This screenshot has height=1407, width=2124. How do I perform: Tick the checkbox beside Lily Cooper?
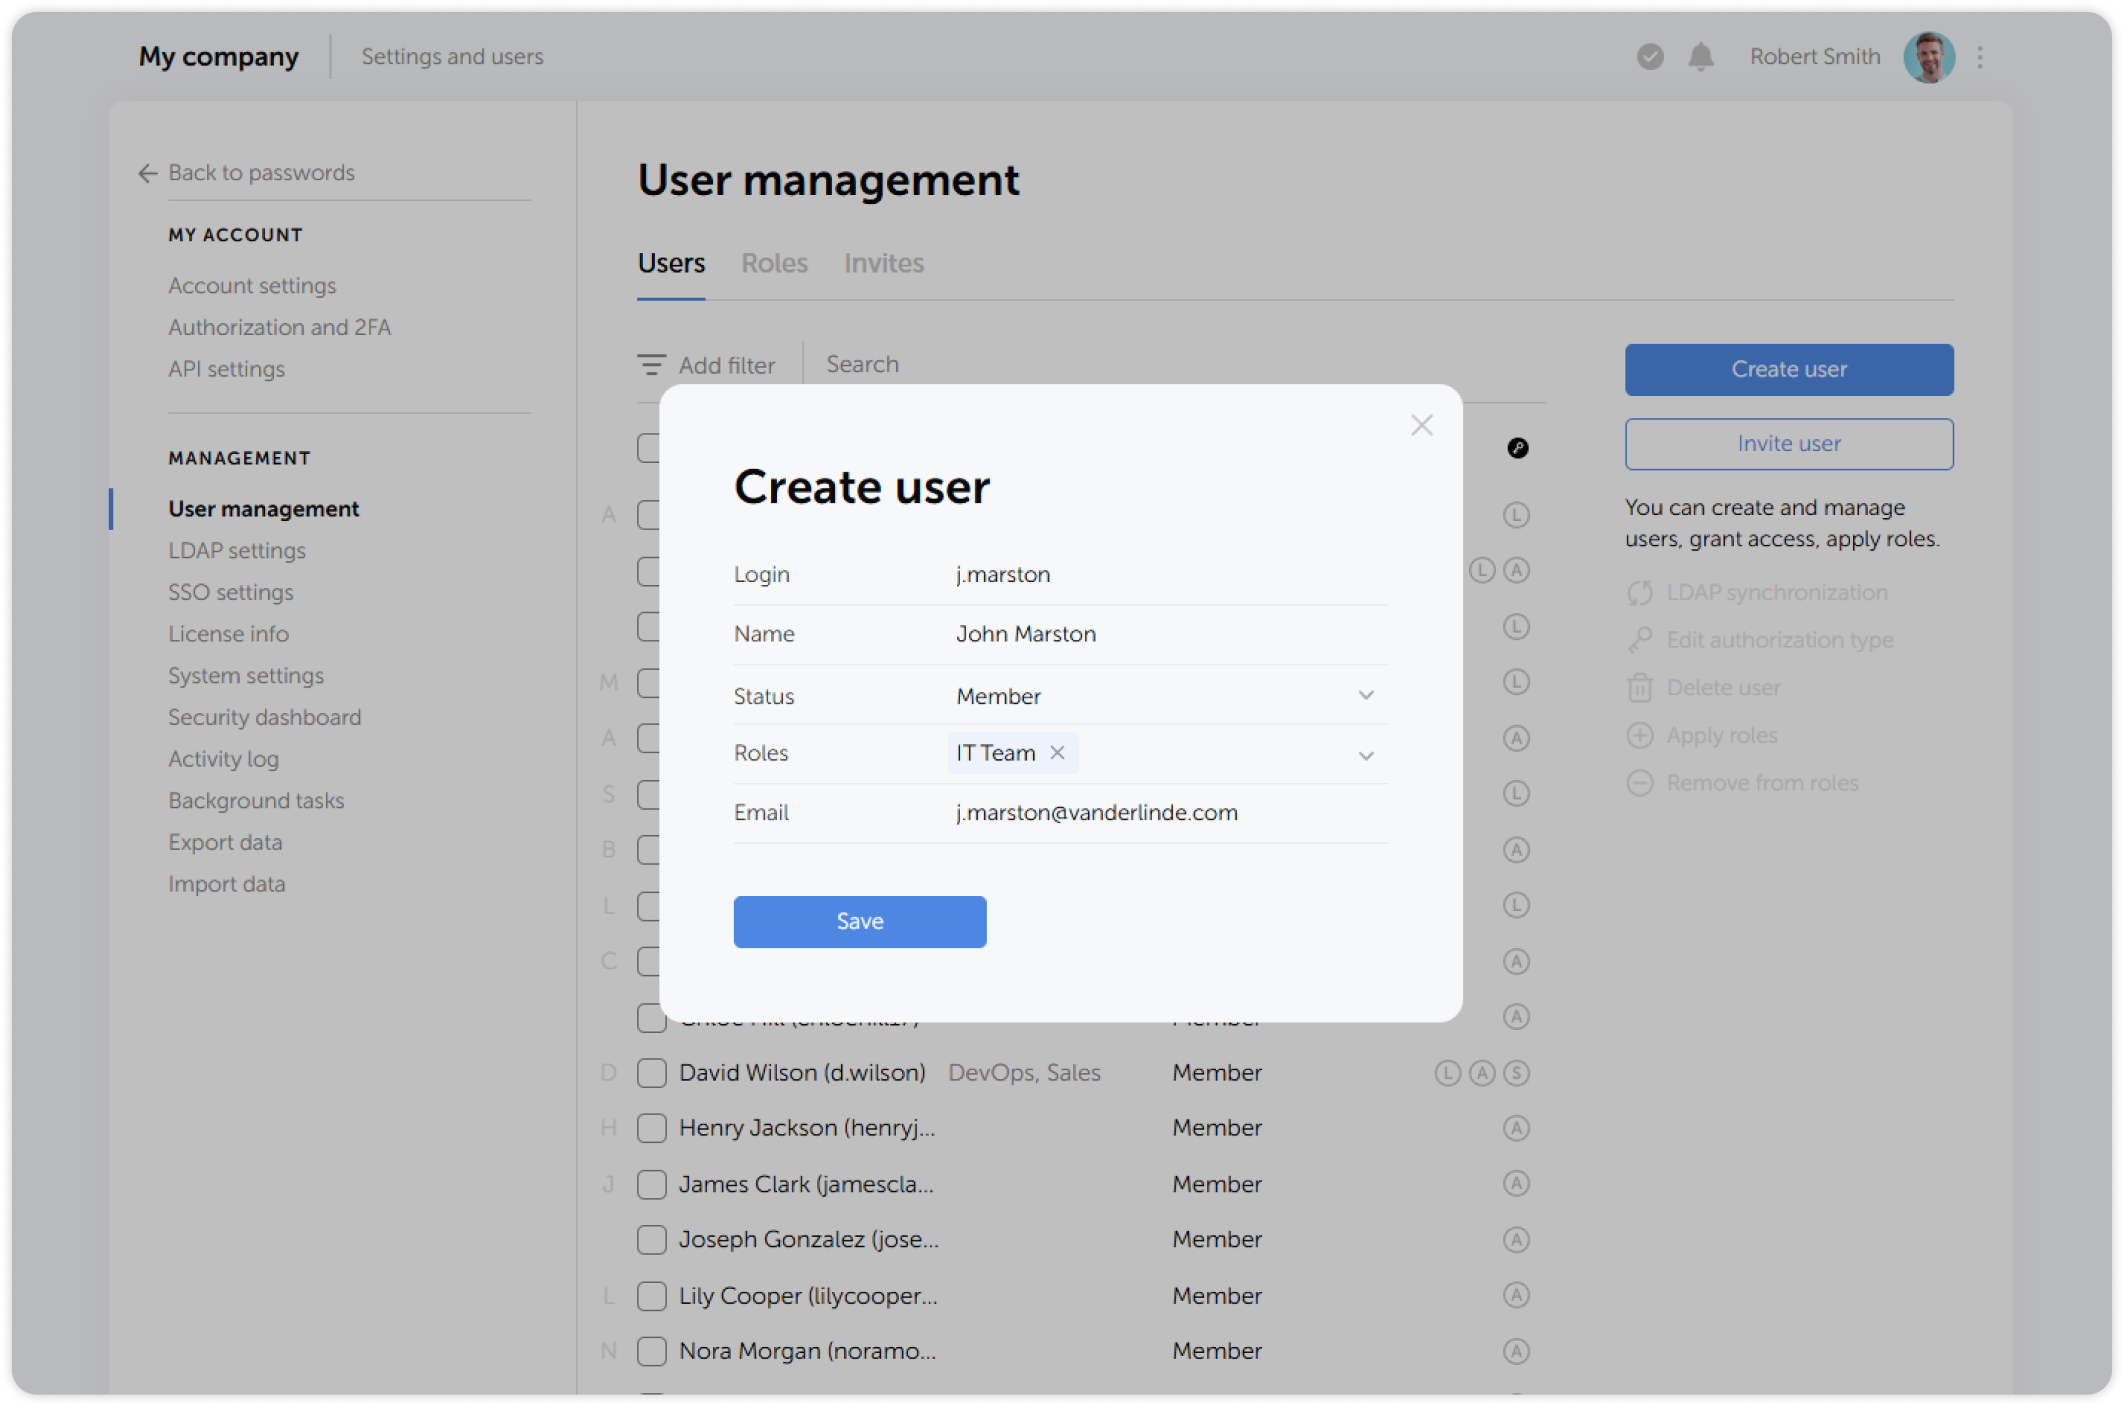coord(651,1295)
